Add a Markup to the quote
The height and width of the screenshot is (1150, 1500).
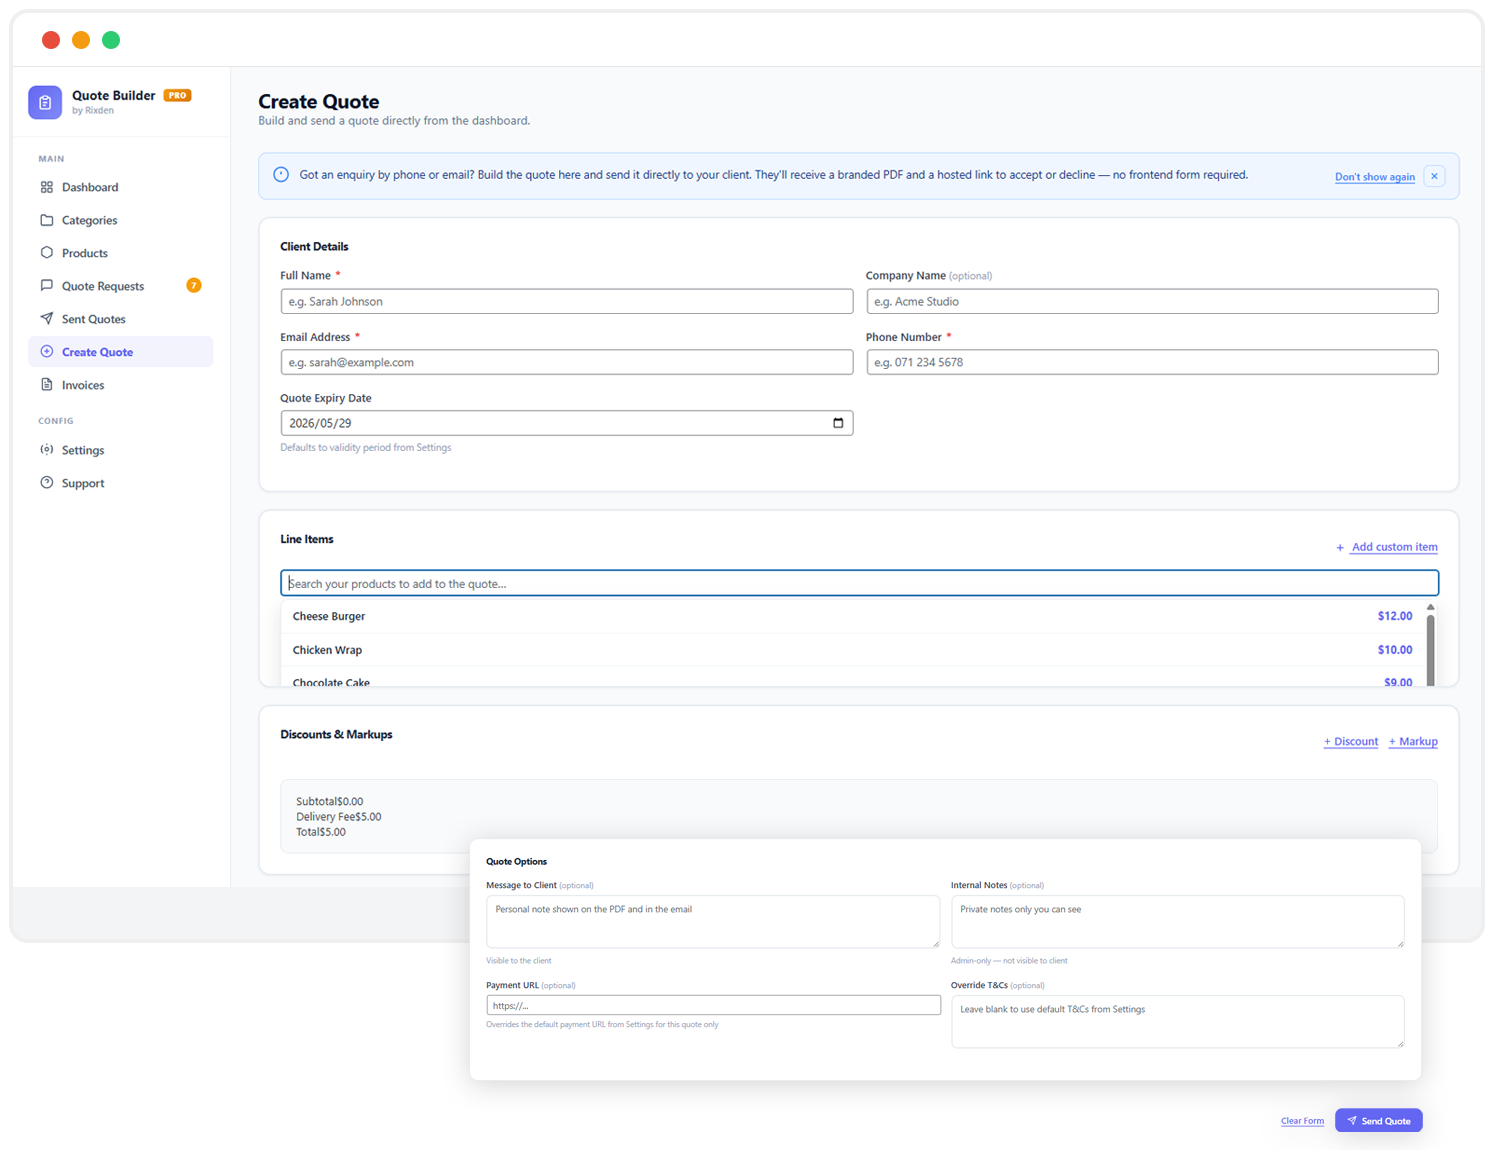click(1413, 742)
